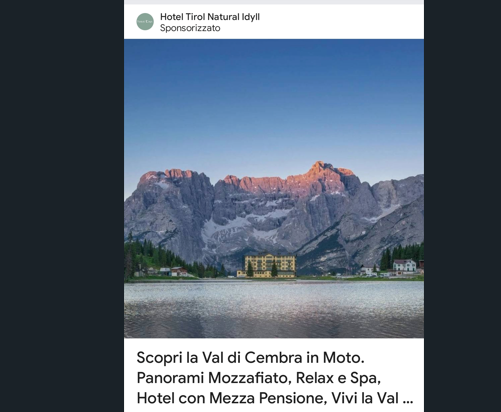The height and width of the screenshot is (412, 501).
Task: Click the Panorami Mozzafiato, Relax e Spa line
Action: pyautogui.click(x=259, y=378)
